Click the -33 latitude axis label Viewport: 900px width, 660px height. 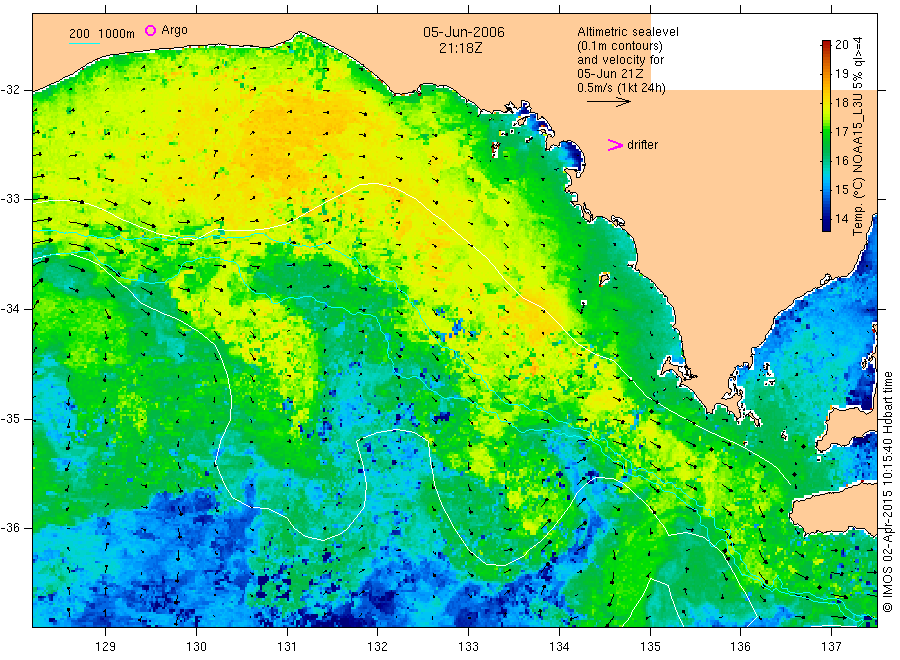click(10, 199)
